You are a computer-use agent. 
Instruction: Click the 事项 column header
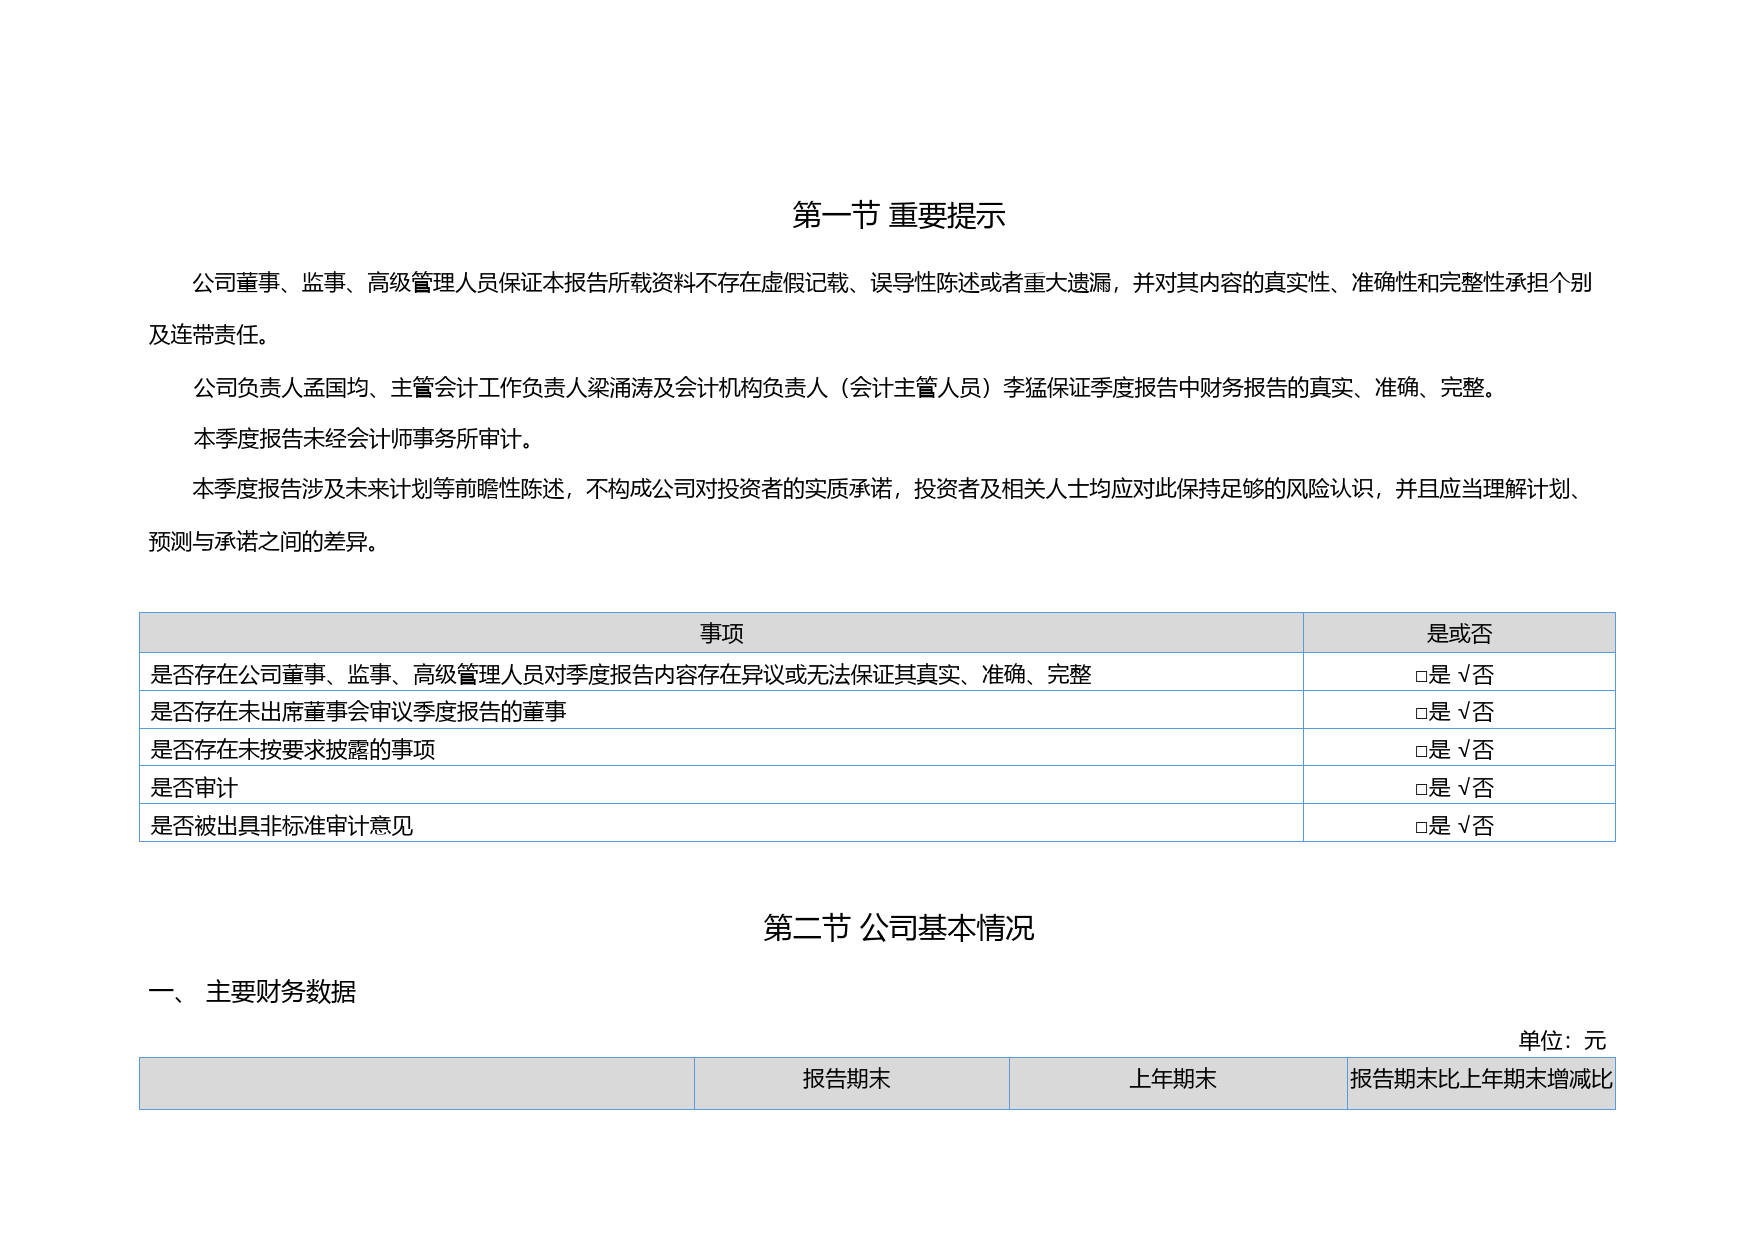pos(721,633)
